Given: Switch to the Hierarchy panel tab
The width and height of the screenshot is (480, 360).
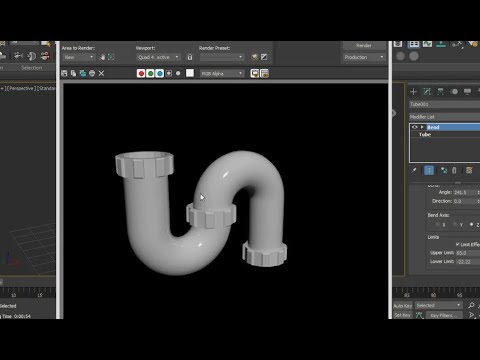Looking at the screenshot, I should pyautogui.click(x=440, y=92).
